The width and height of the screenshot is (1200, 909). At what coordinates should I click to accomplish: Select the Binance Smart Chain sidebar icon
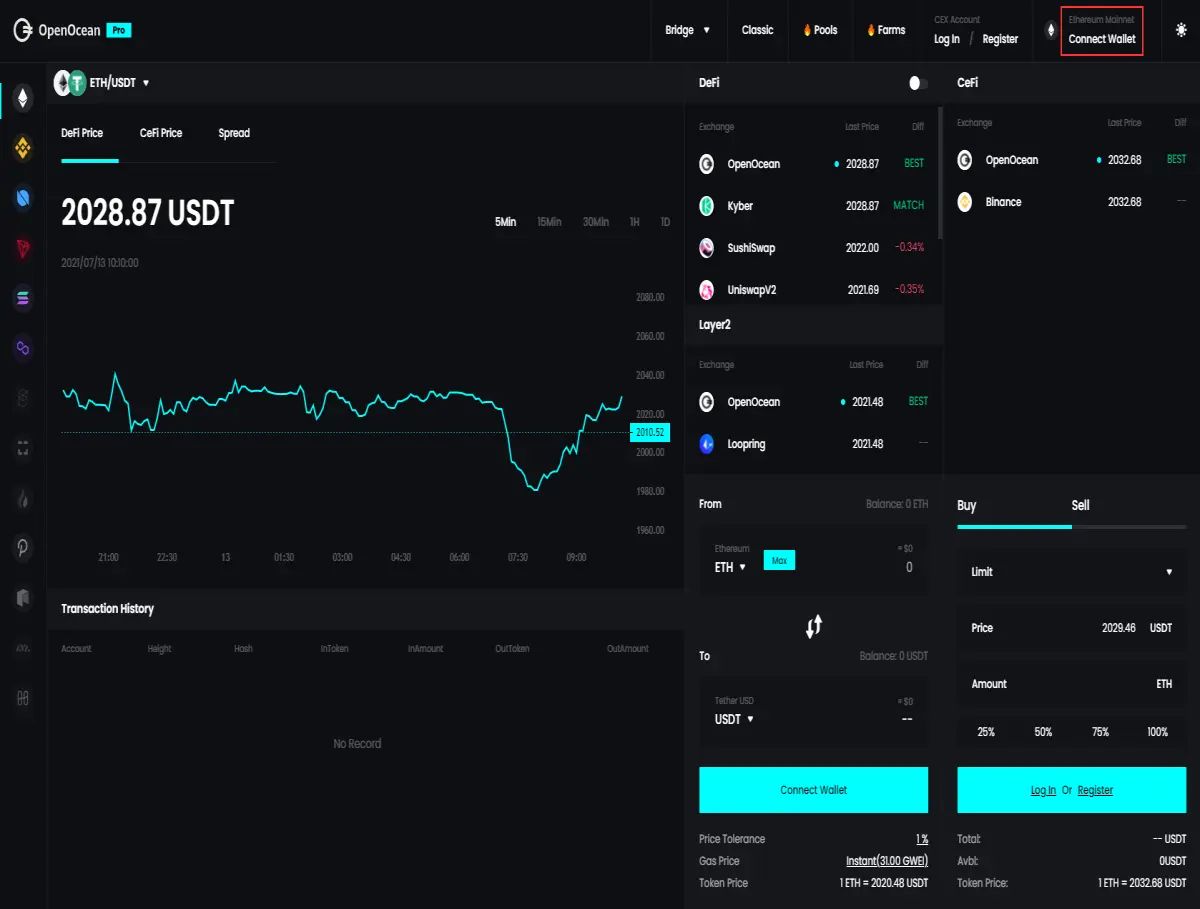coord(23,148)
